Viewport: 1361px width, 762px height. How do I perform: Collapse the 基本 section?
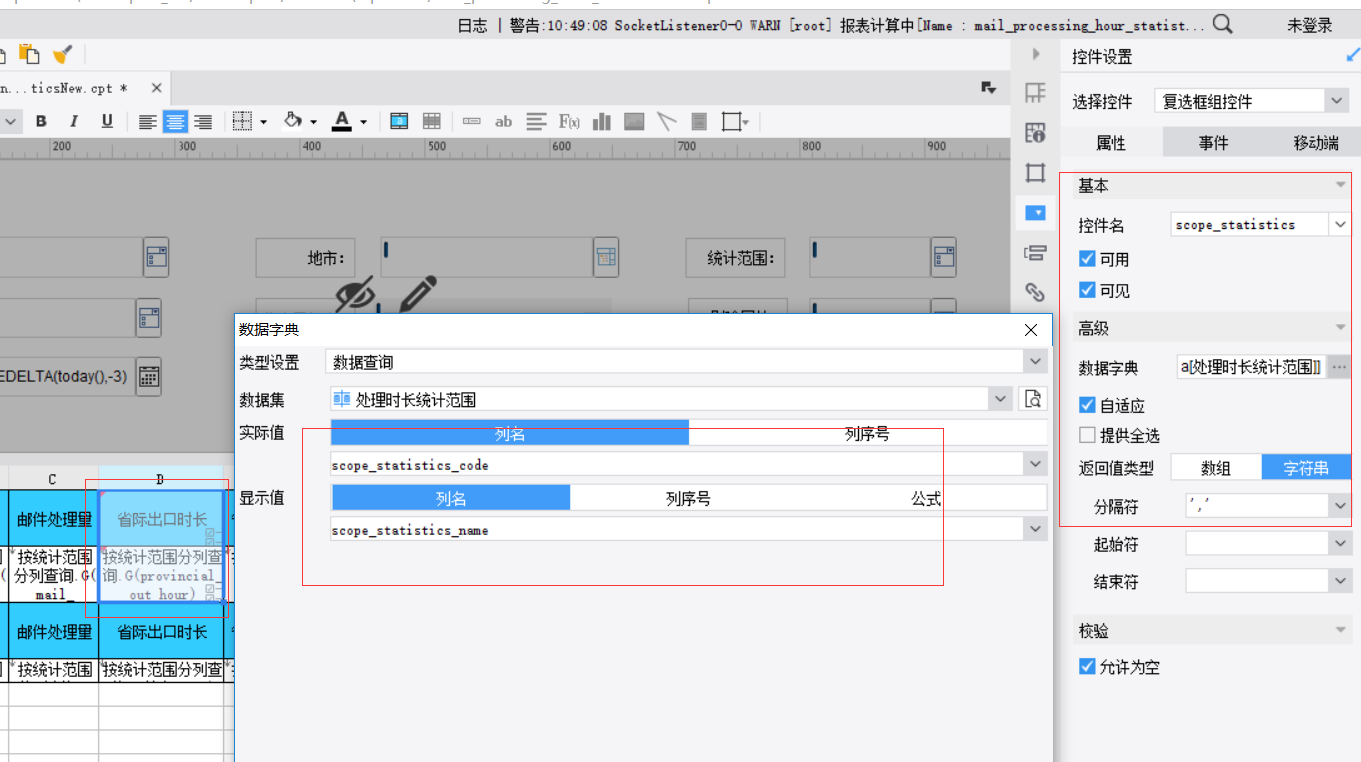1340,185
